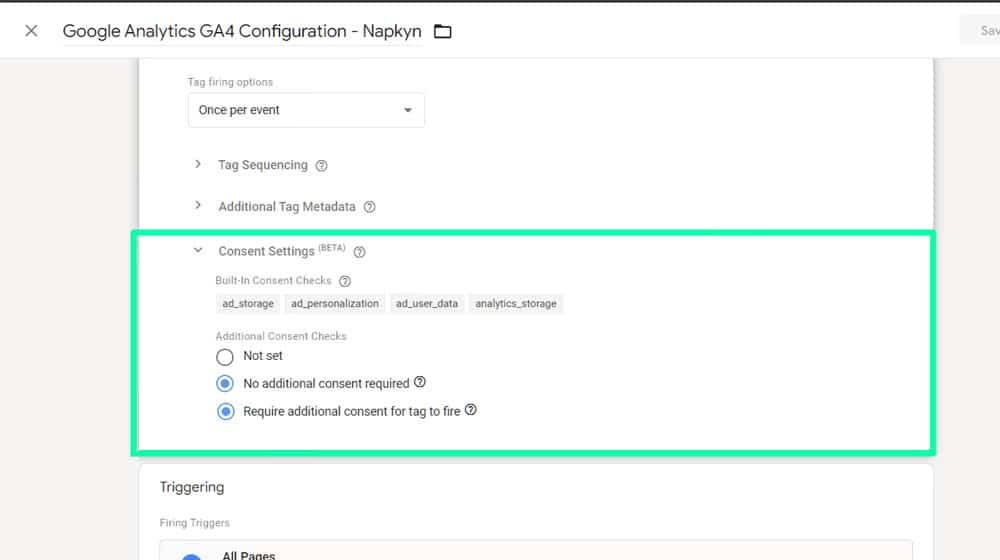Select No additional consent required option
The image size is (1000, 560).
pos(225,383)
